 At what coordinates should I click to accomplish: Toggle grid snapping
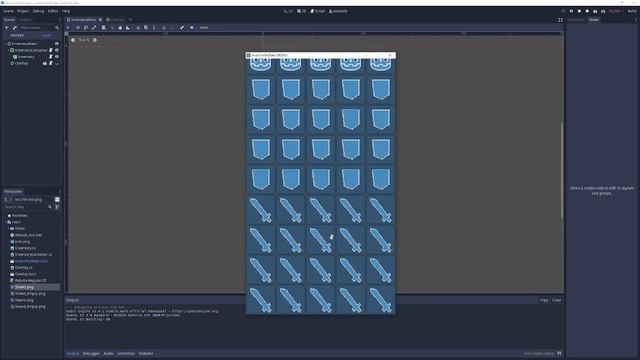click(x=146, y=28)
